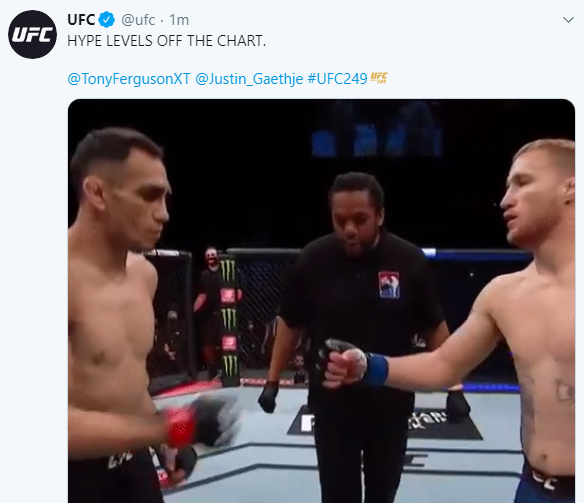
Task: Click the gold UFC 249 hashflag emoji
Action: click(x=379, y=78)
